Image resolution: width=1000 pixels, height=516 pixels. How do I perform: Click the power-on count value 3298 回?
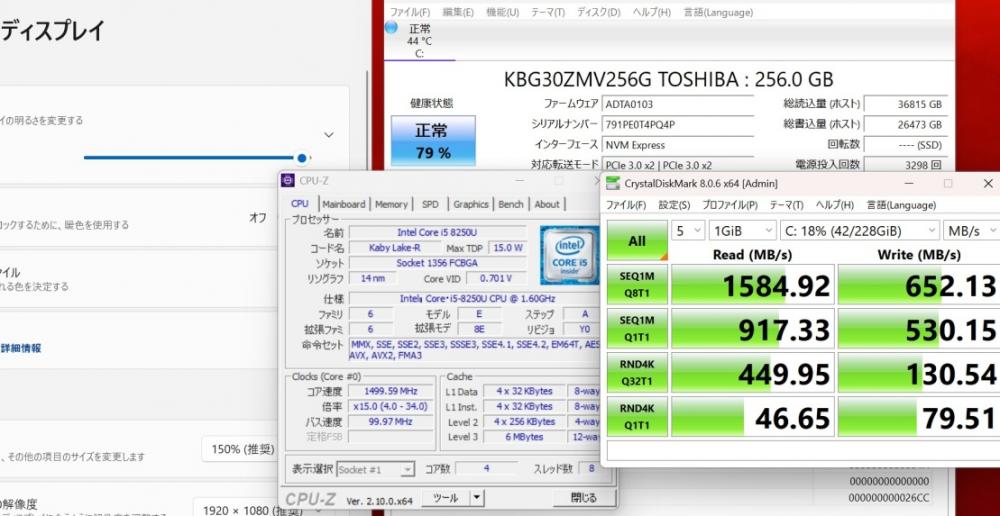click(x=904, y=164)
